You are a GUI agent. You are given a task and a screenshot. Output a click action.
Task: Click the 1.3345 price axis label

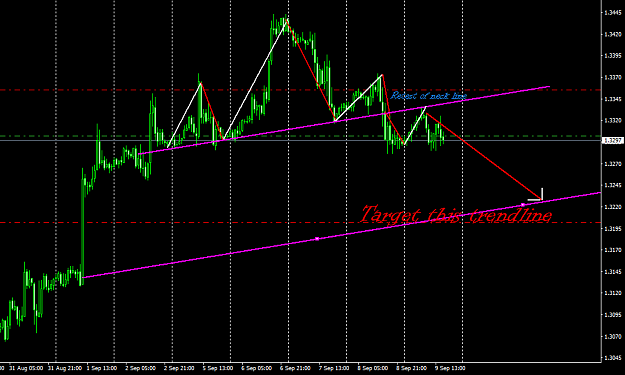pyautogui.click(x=613, y=99)
